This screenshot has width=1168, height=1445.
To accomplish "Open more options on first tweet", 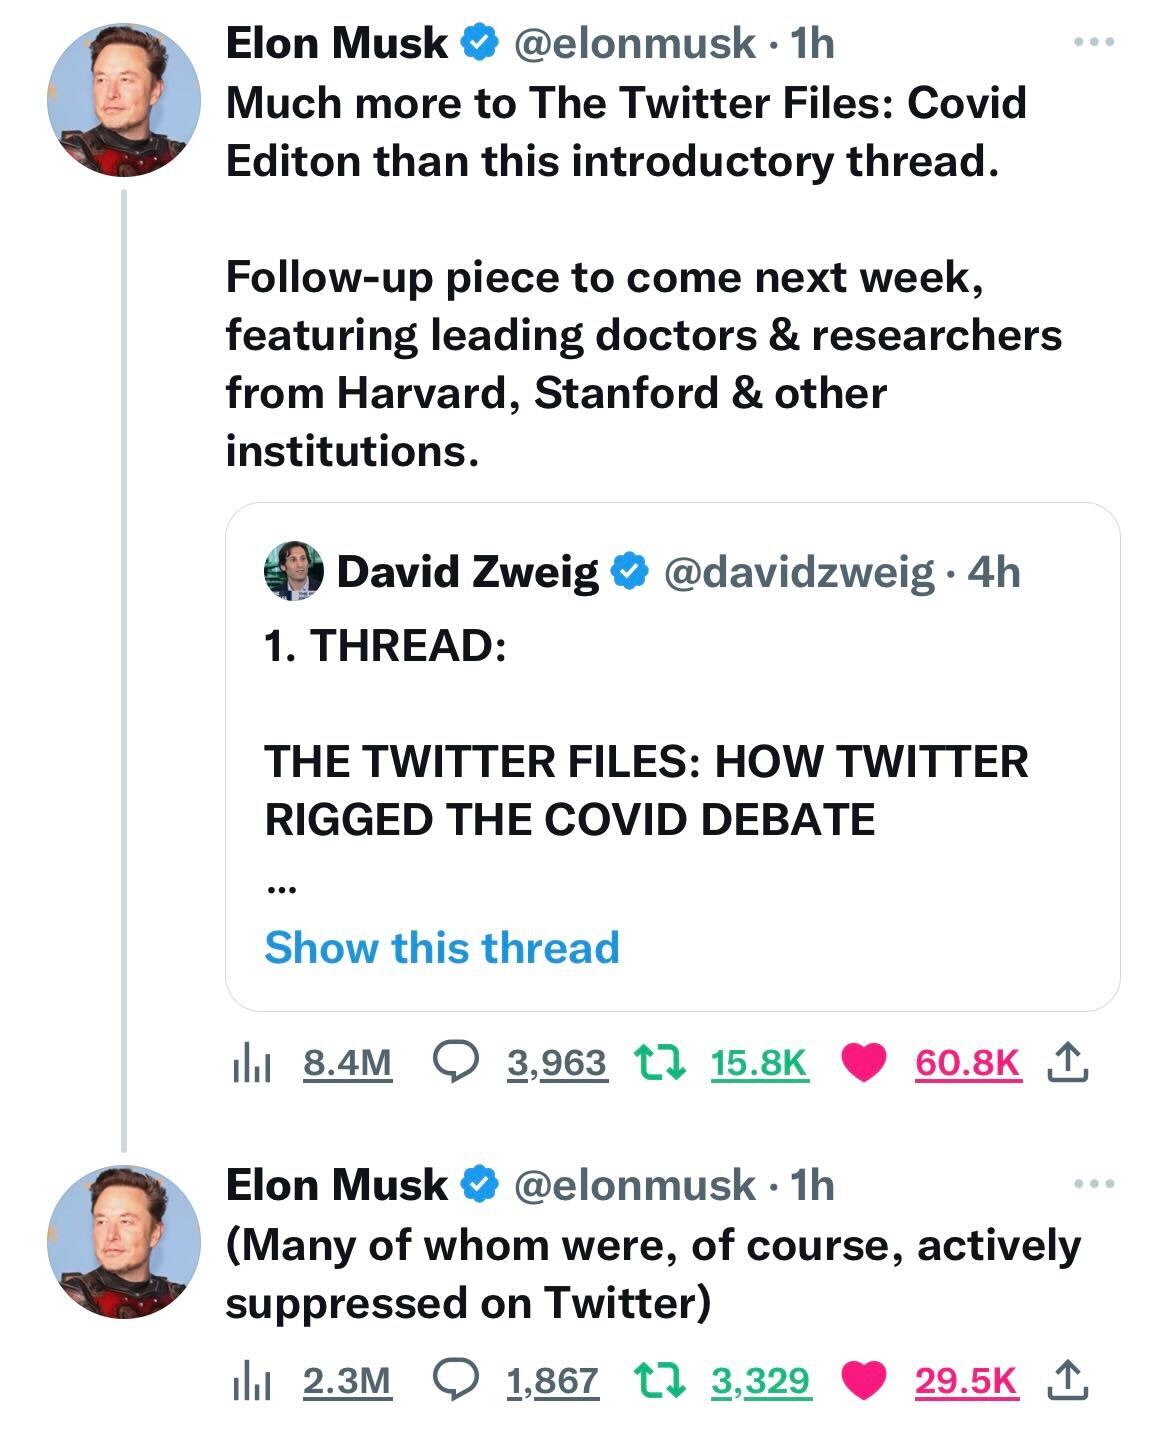I will (x=1093, y=43).
